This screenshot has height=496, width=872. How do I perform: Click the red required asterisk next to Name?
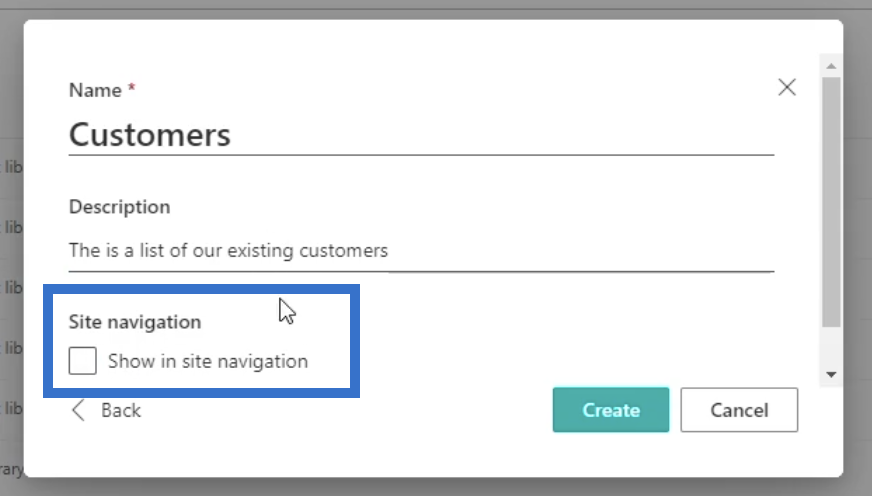point(132,87)
